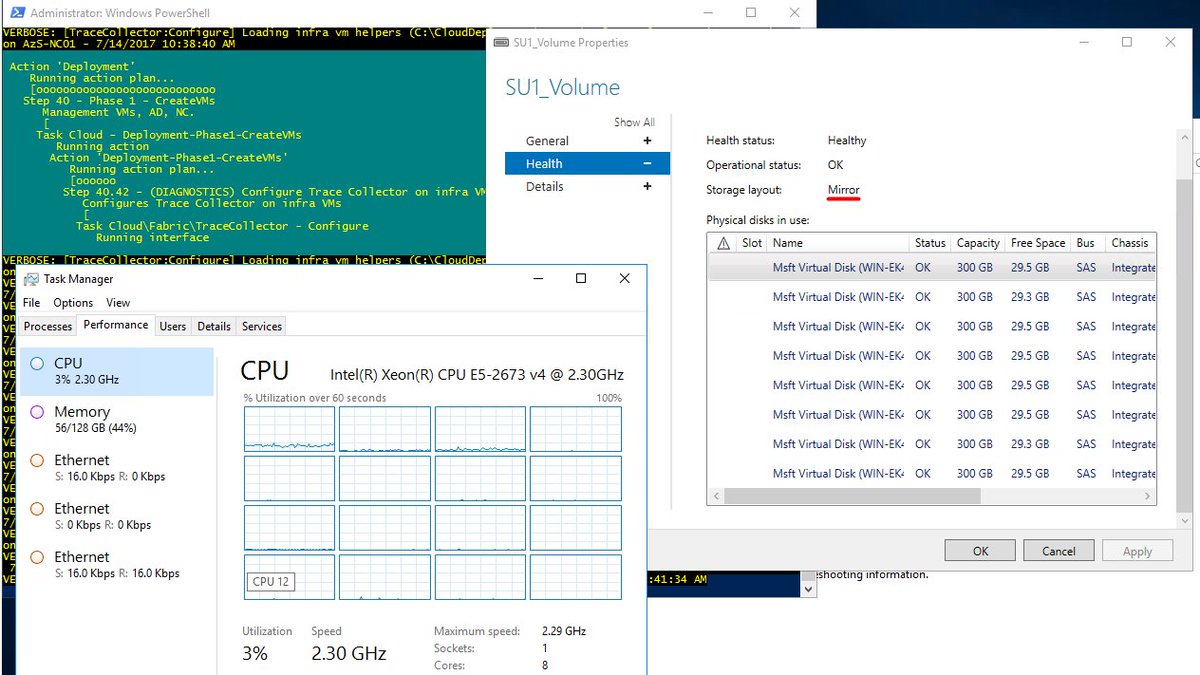Switch to the Users tab
This screenshot has width=1200, height=675.
173,326
